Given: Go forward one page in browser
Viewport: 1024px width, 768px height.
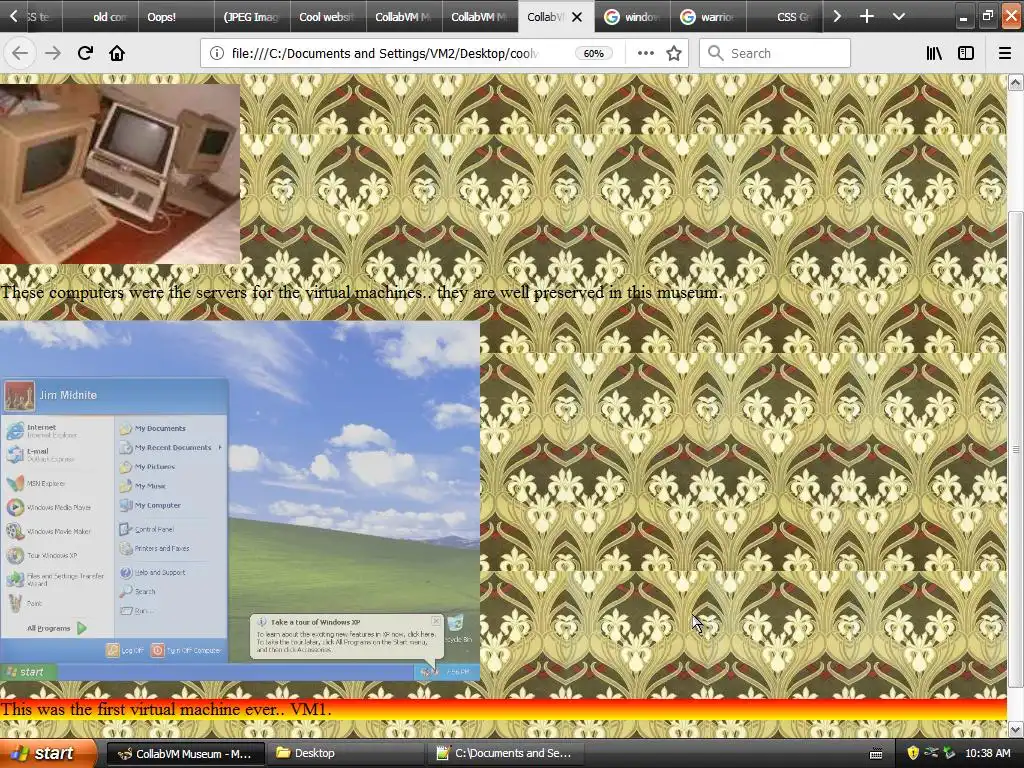Looking at the screenshot, I should (x=53, y=53).
